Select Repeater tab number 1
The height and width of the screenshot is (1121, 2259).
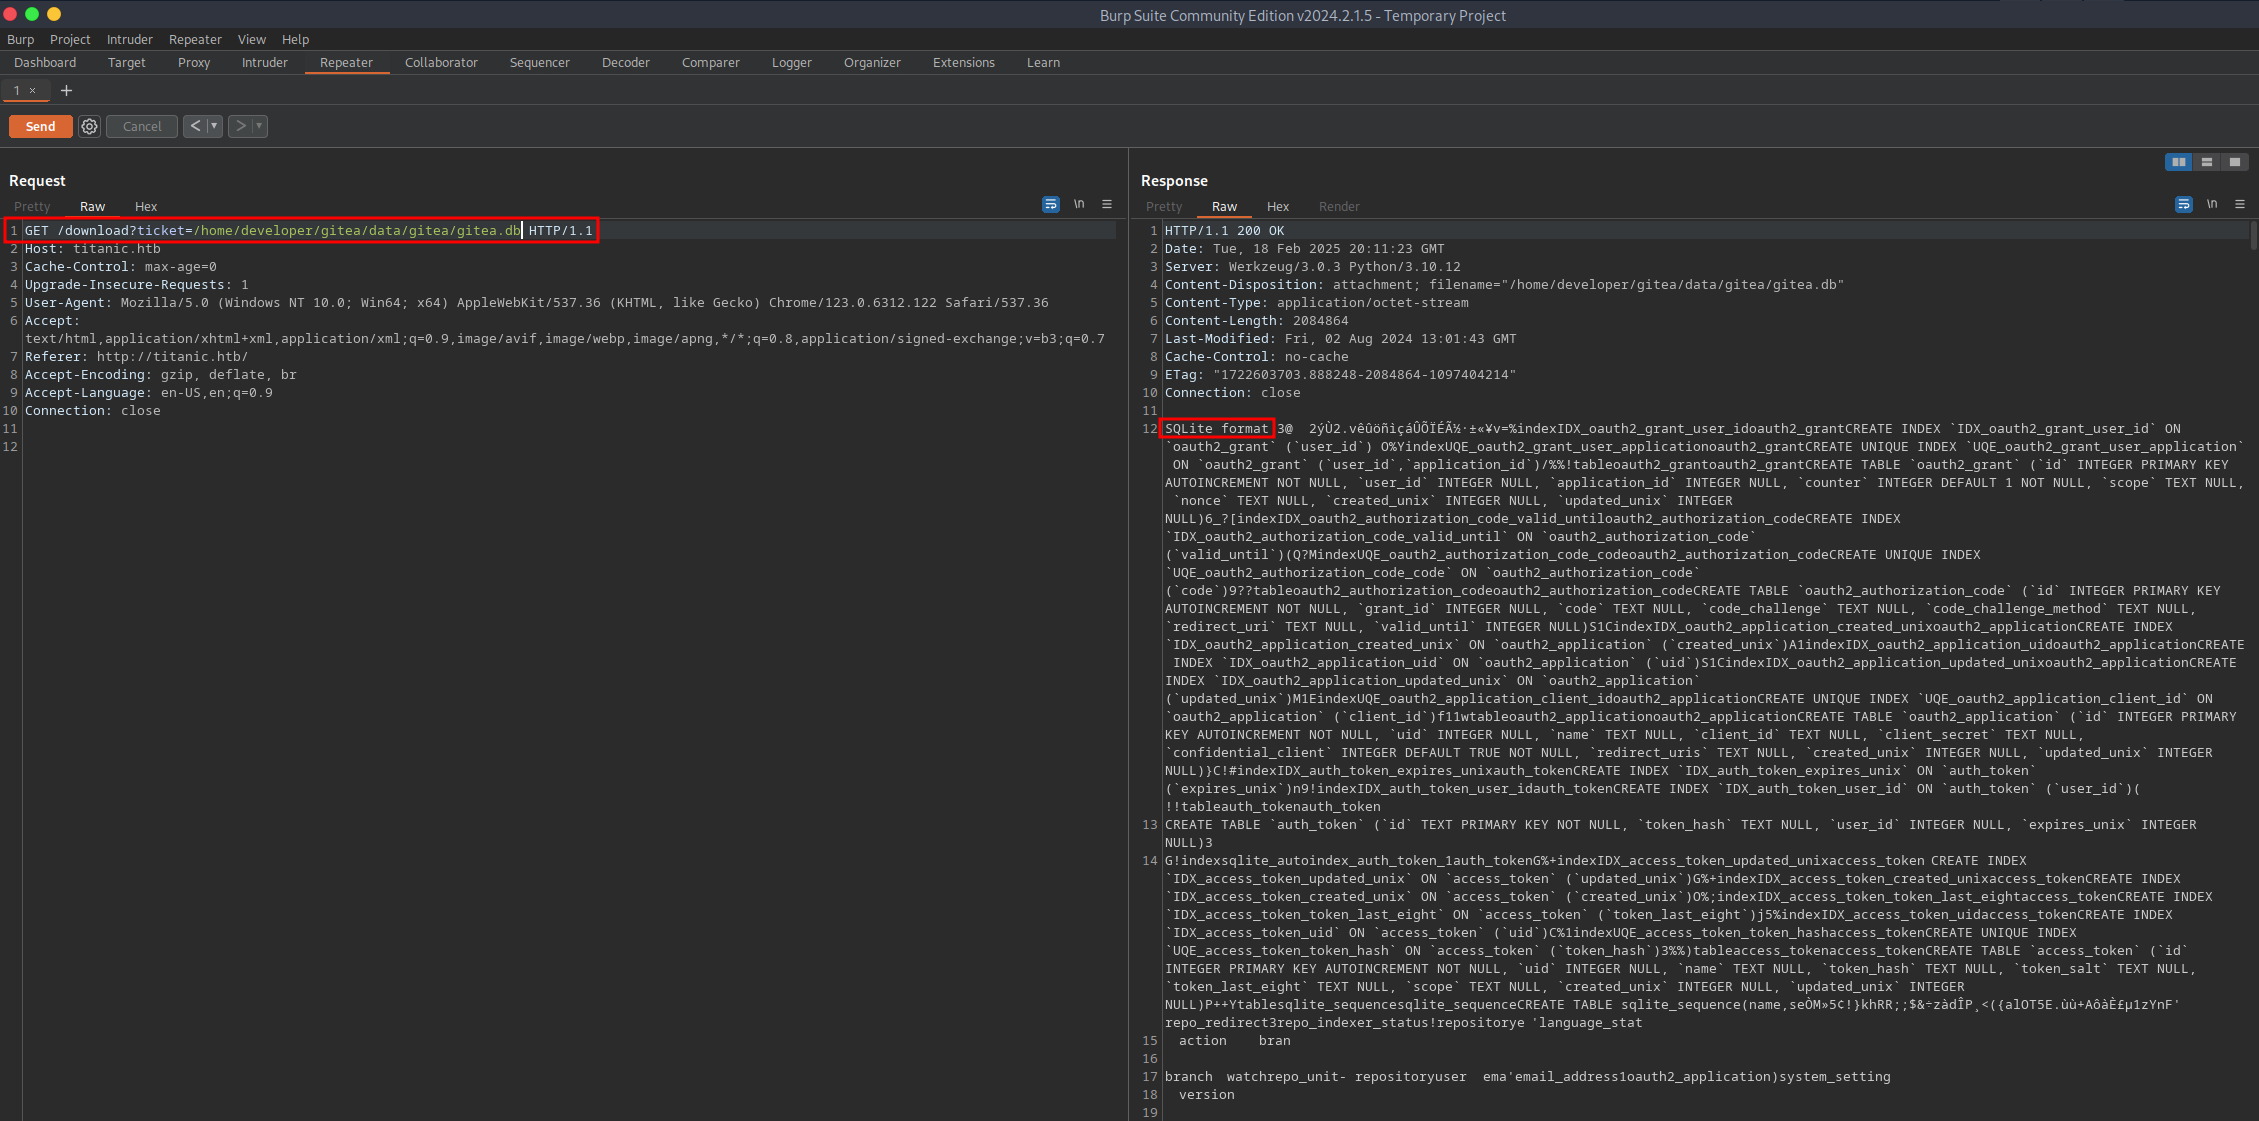tap(16, 90)
